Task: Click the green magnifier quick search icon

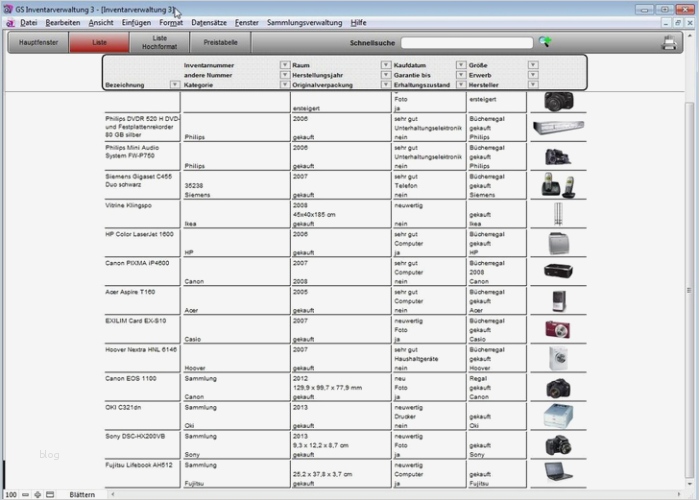Action: (x=545, y=42)
